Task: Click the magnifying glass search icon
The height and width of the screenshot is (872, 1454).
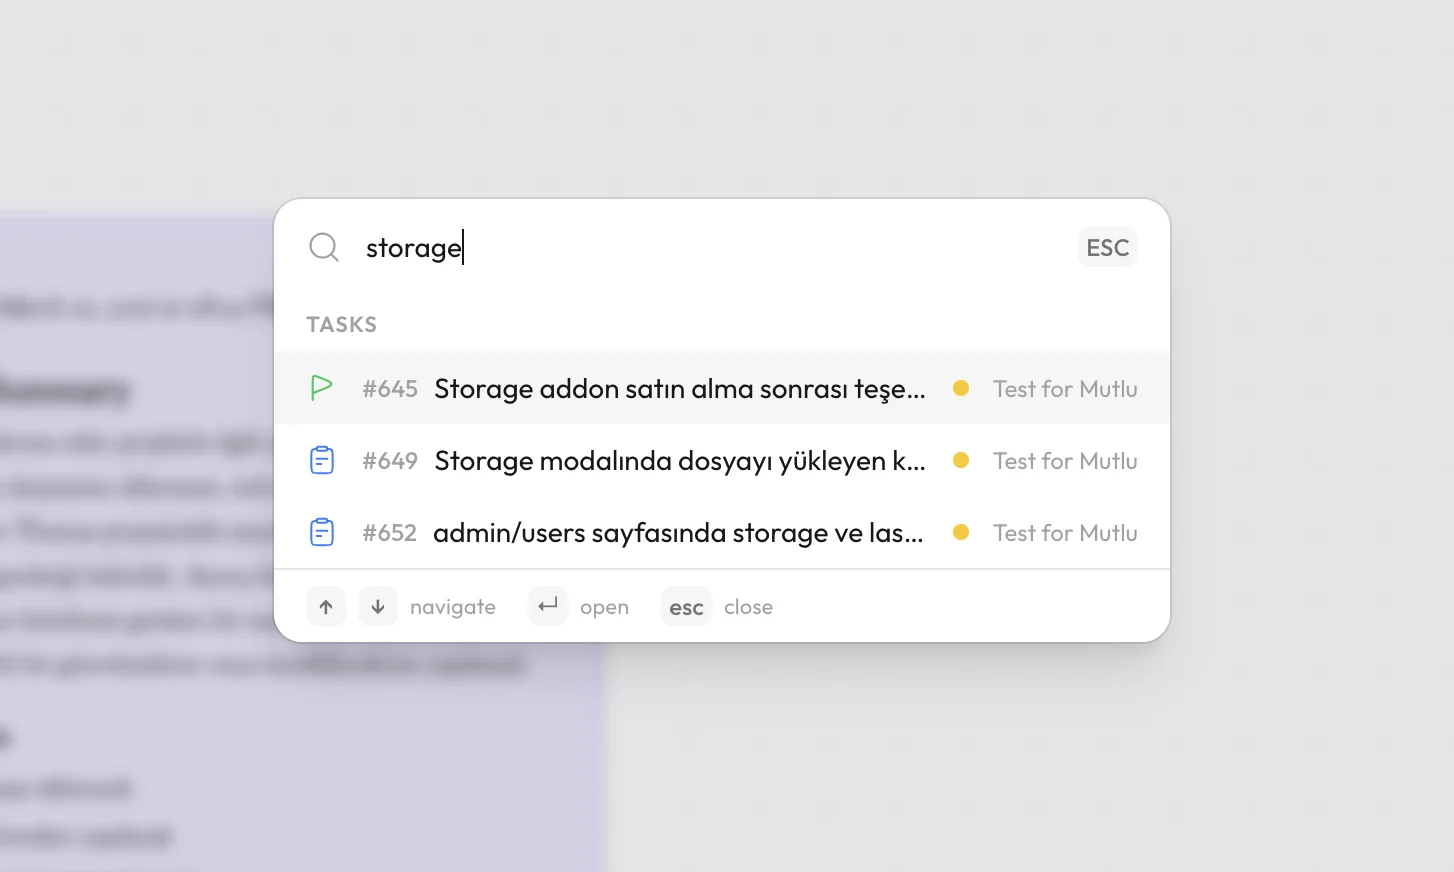Action: tap(323, 247)
